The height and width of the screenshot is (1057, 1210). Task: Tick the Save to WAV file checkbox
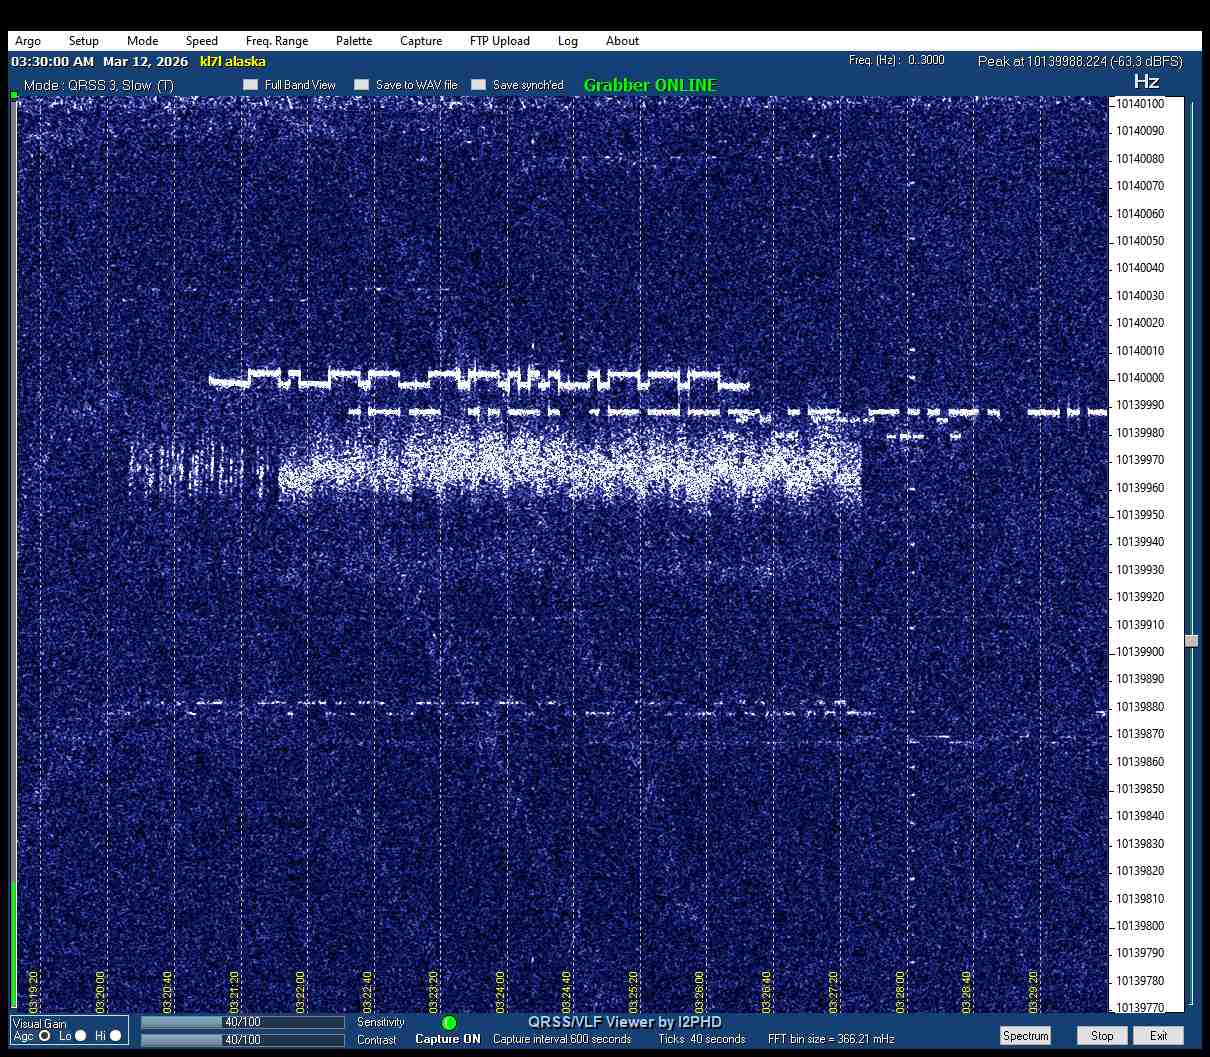[x=362, y=85]
